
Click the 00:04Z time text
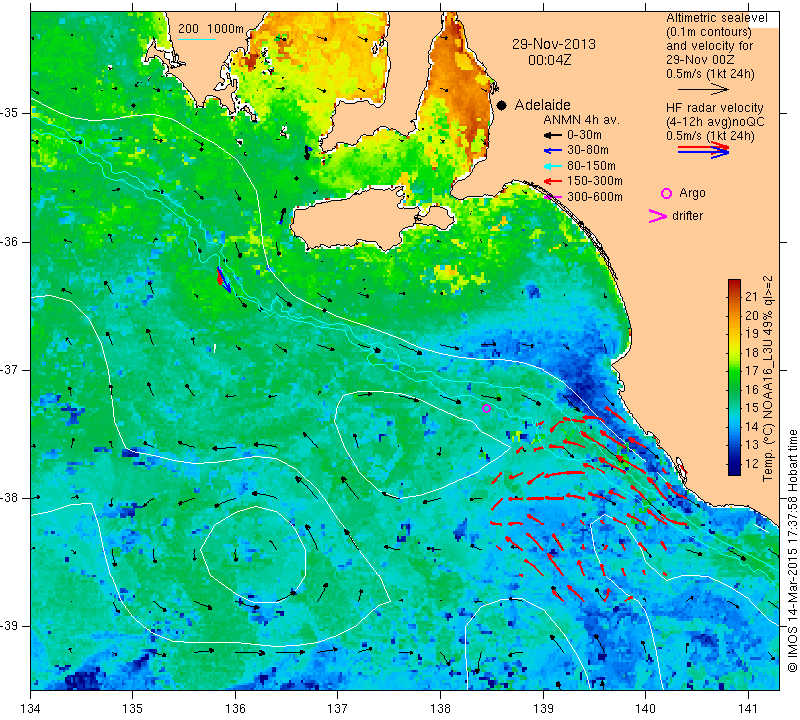click(549, 60)
